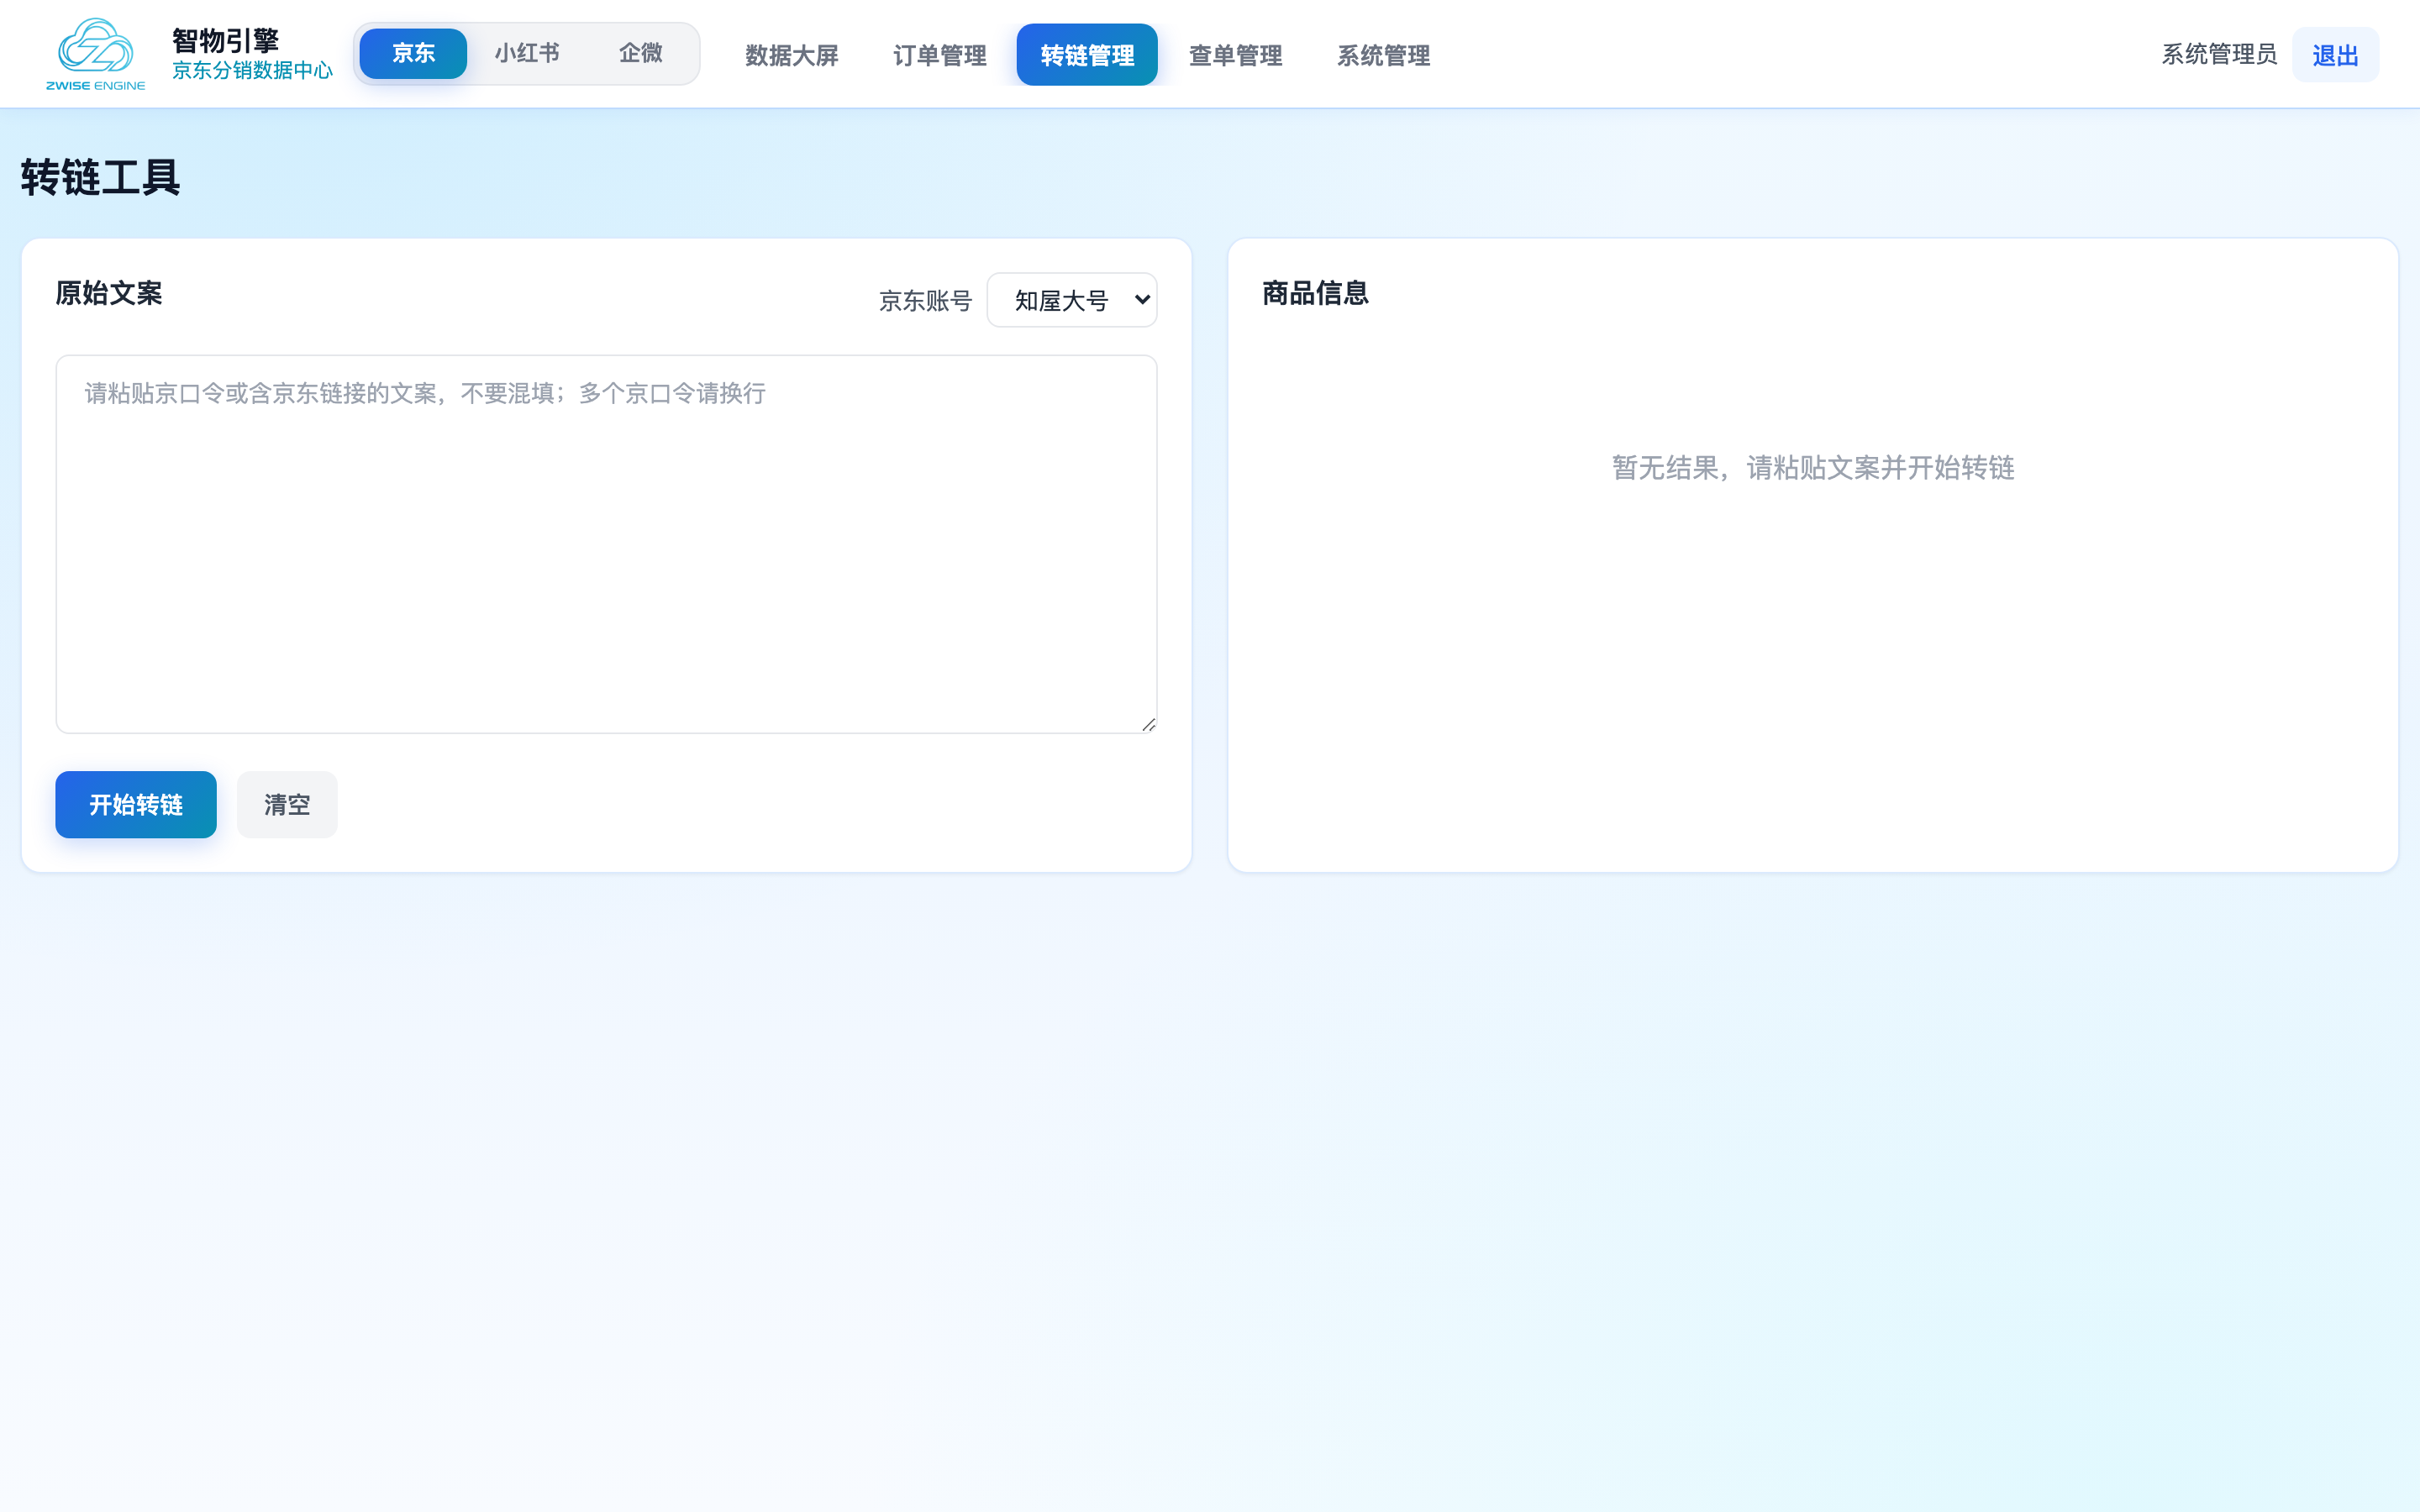Click the 原始文案 section heading
The height and width of the screenshot is (1512, 2420).
[x=109, y=293]
